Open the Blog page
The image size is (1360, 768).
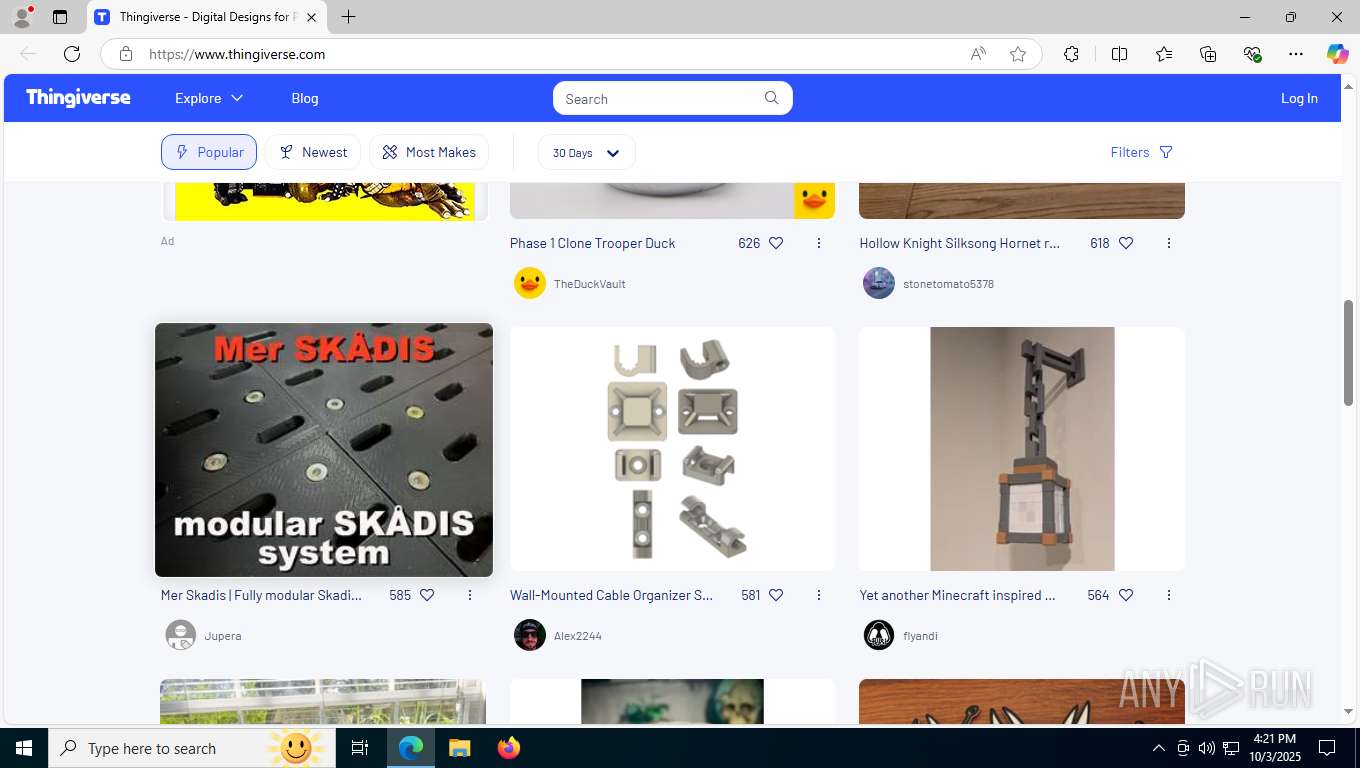[x=305, y=98]
